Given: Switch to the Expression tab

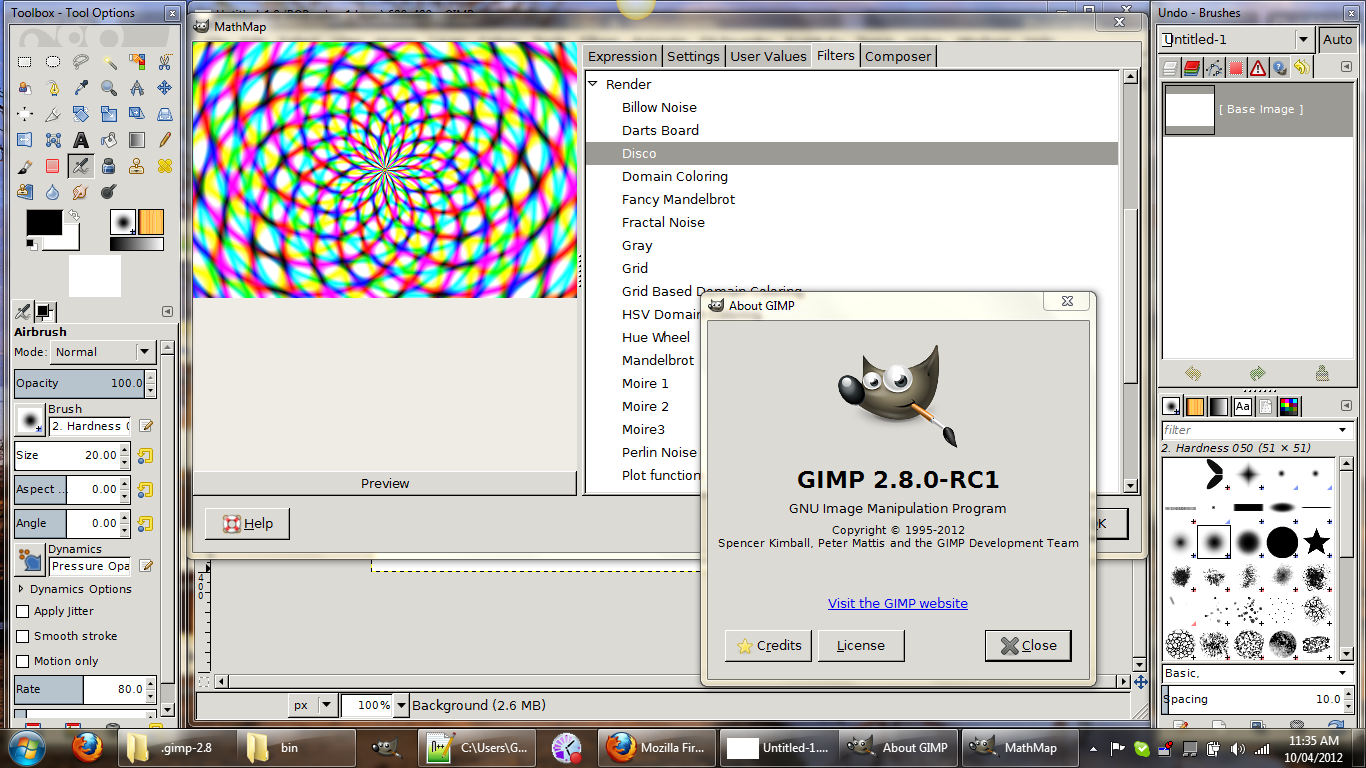Looking at the screenshot, I should pyautogui.click(x=623, y=57).
